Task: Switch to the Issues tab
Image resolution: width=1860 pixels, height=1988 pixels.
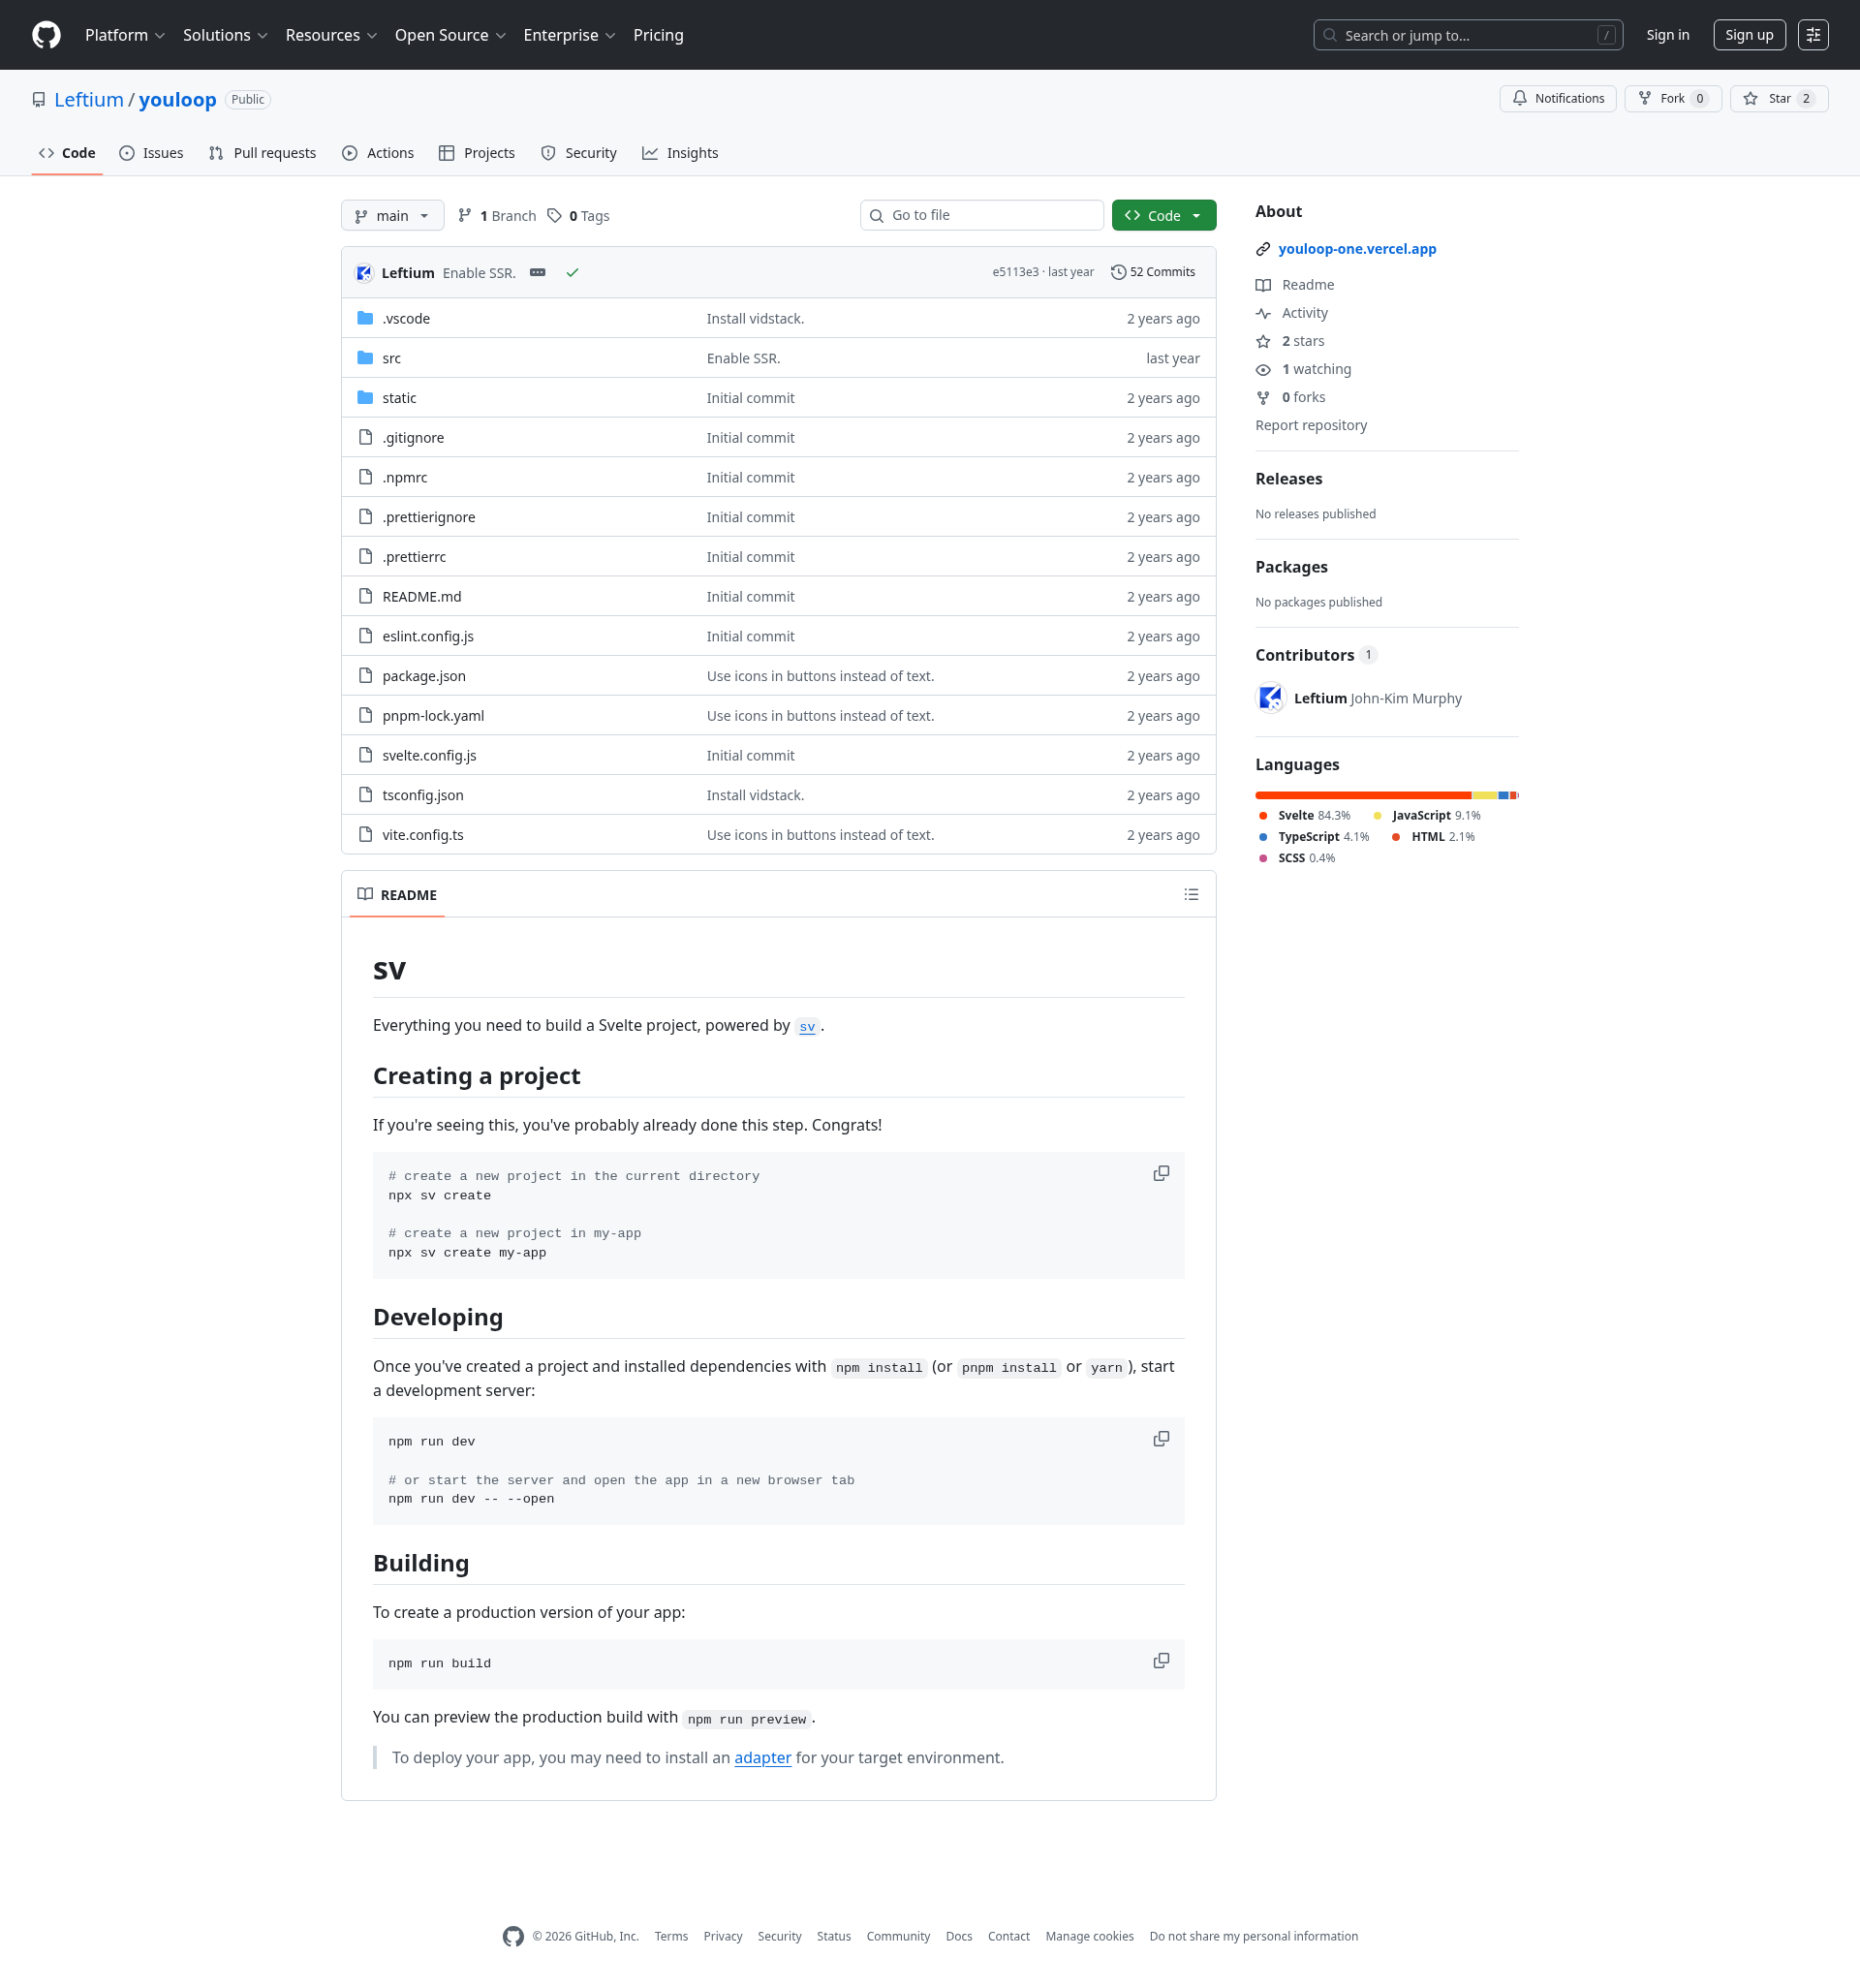Action: [x=151, y=153]
